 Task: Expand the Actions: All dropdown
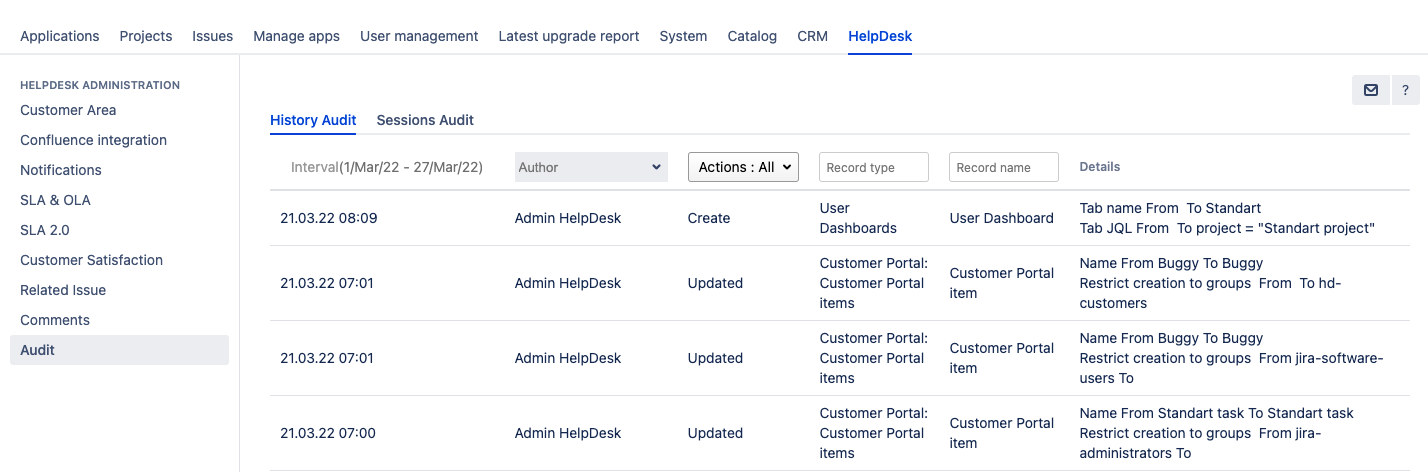coord(743,167)
